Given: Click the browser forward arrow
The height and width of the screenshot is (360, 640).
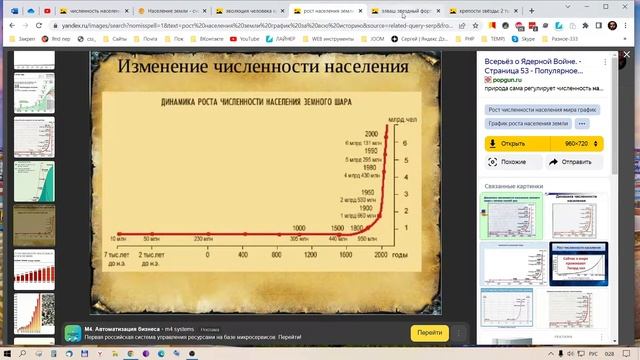Looking at the screenshot, I should 25,25.
